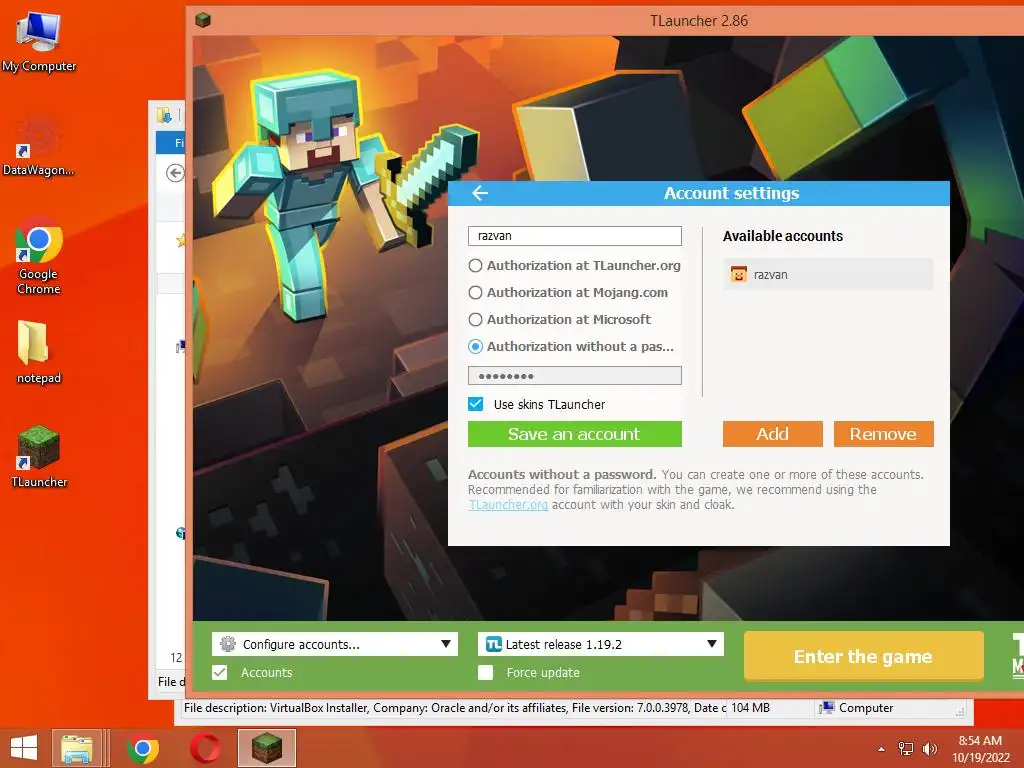
Task: Open File Explorer from taskbar
Action: (76, 748)
